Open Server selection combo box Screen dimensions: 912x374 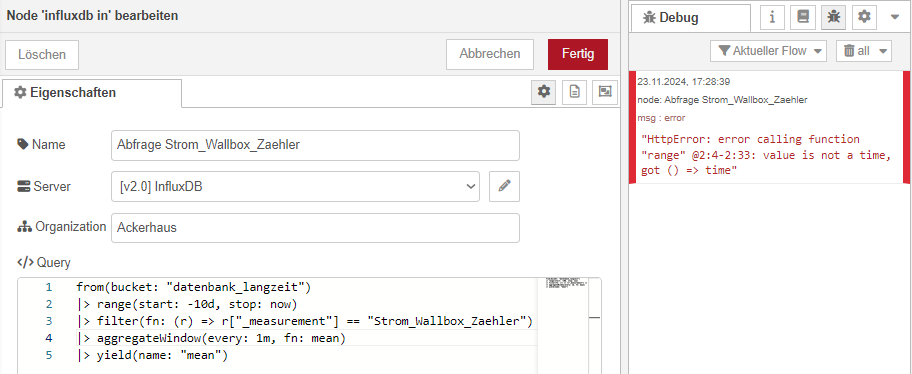point(295,186)
